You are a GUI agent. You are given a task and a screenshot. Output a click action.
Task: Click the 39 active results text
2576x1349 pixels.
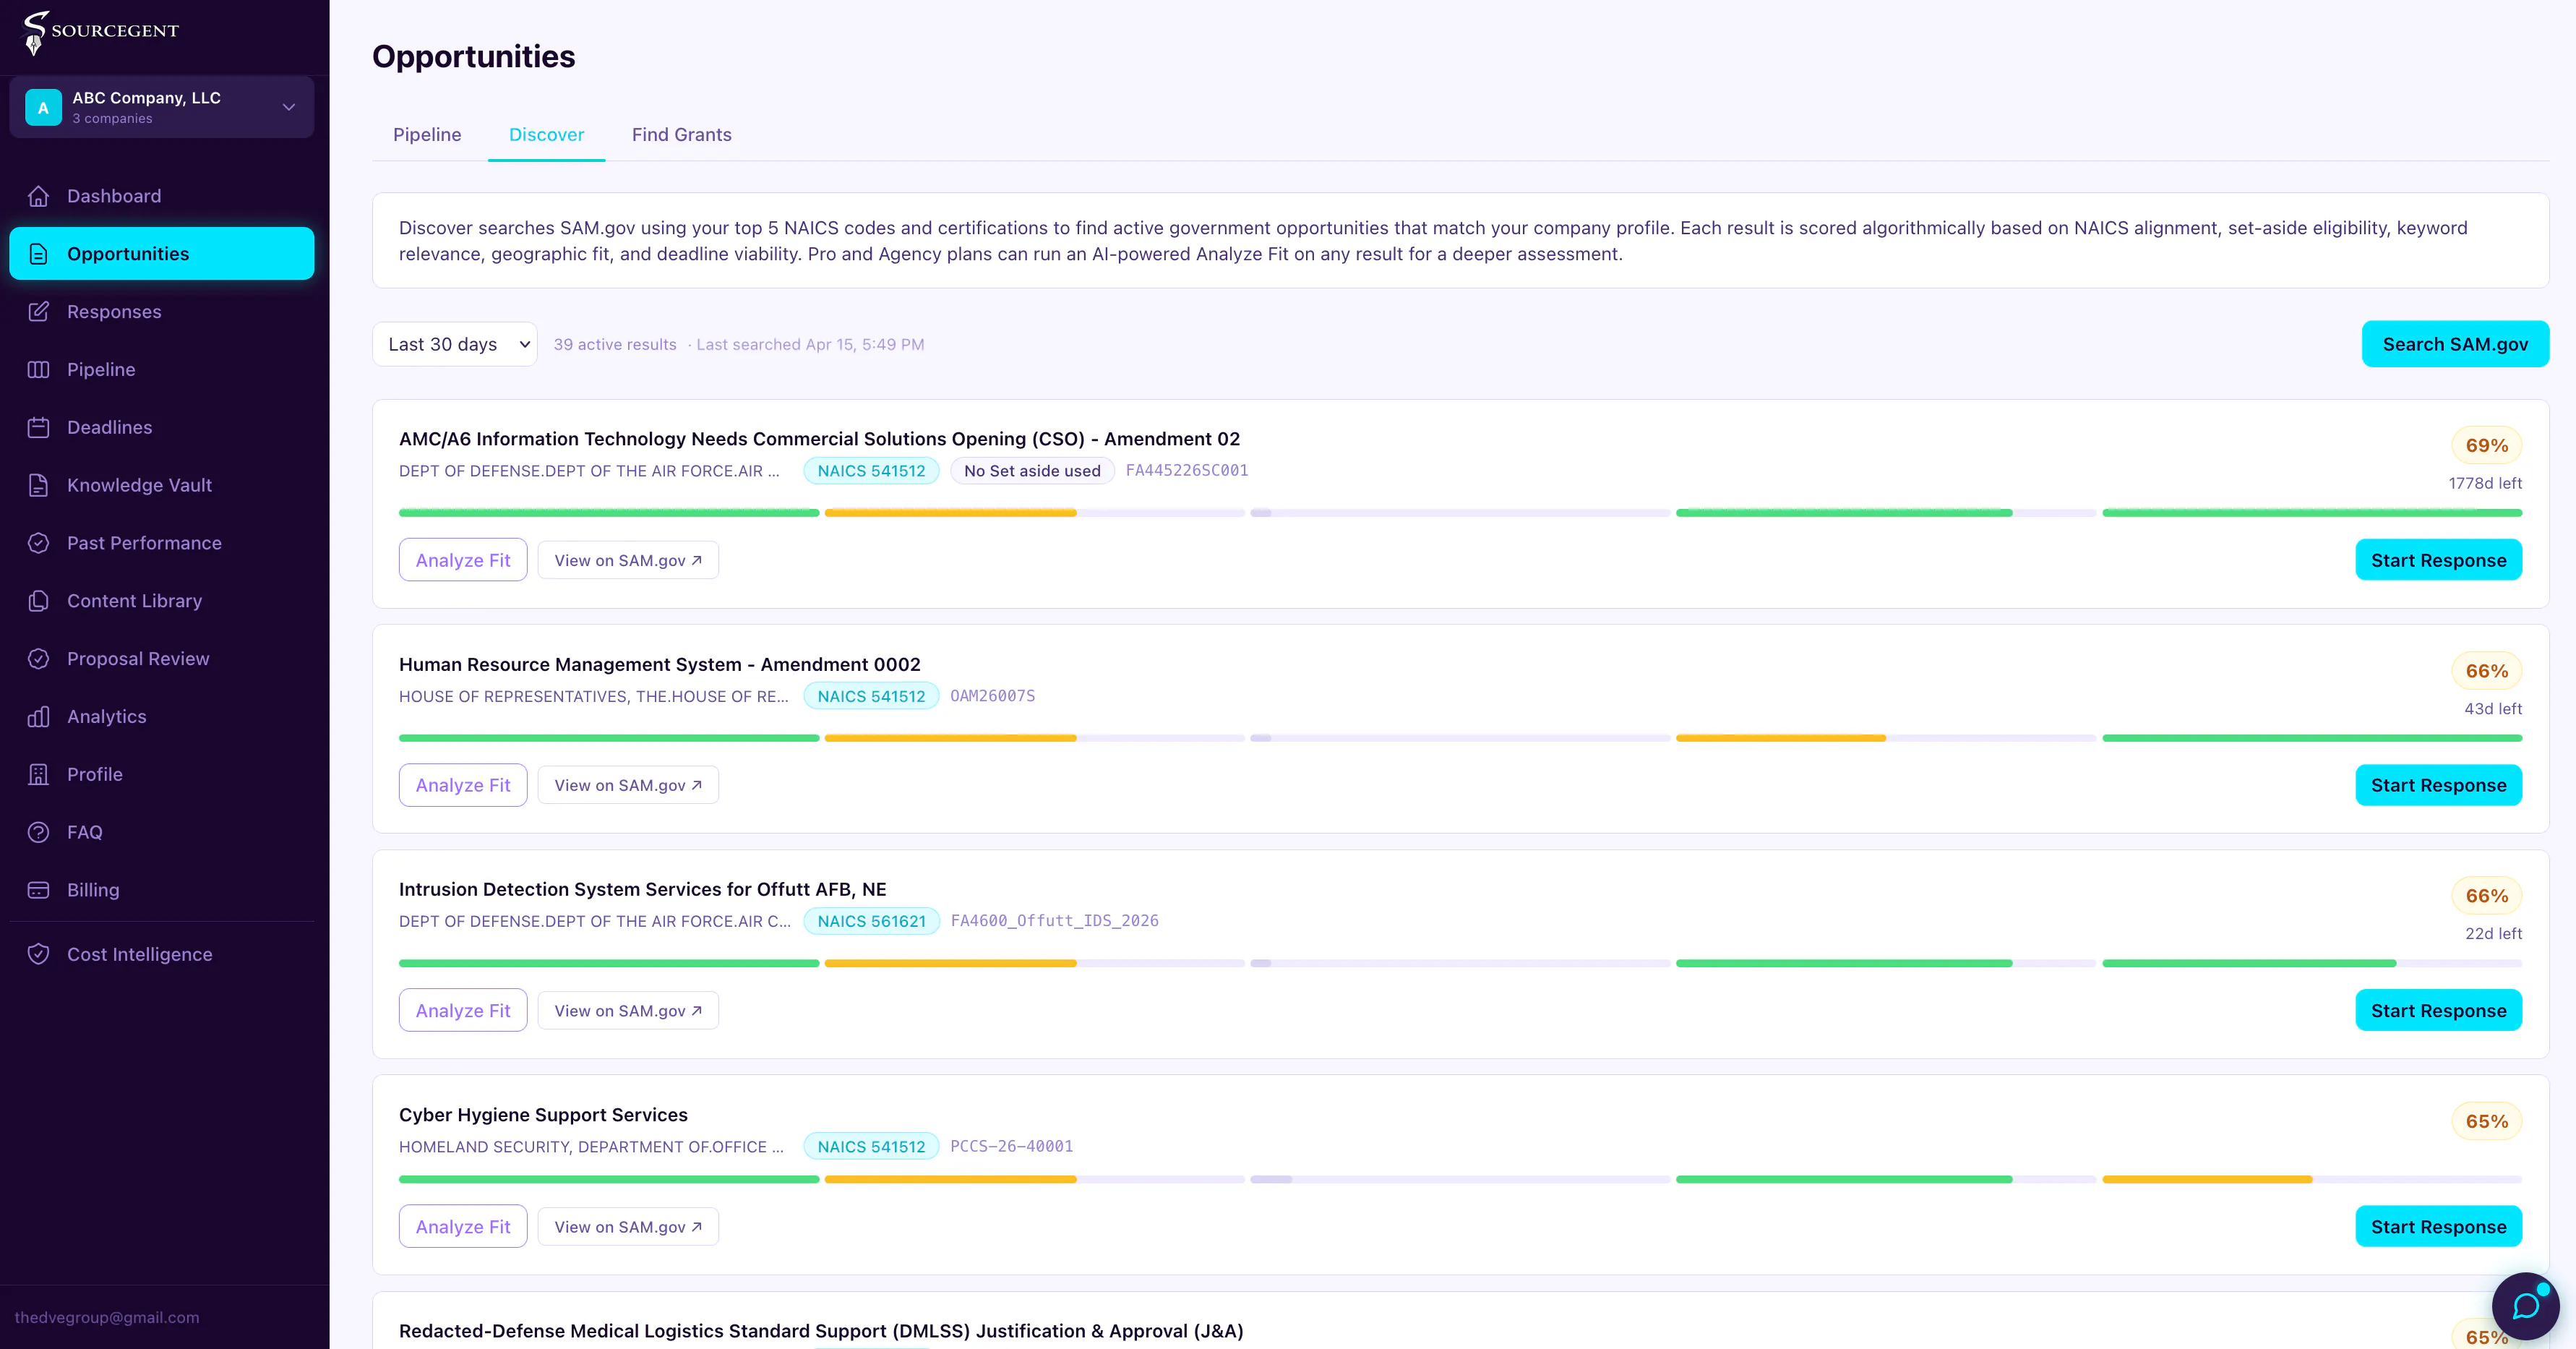615,344
